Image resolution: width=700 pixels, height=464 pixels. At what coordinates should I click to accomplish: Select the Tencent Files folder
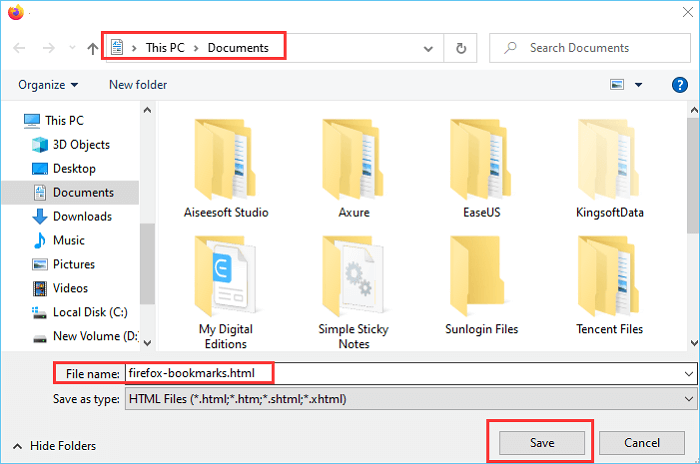point(609,286)
